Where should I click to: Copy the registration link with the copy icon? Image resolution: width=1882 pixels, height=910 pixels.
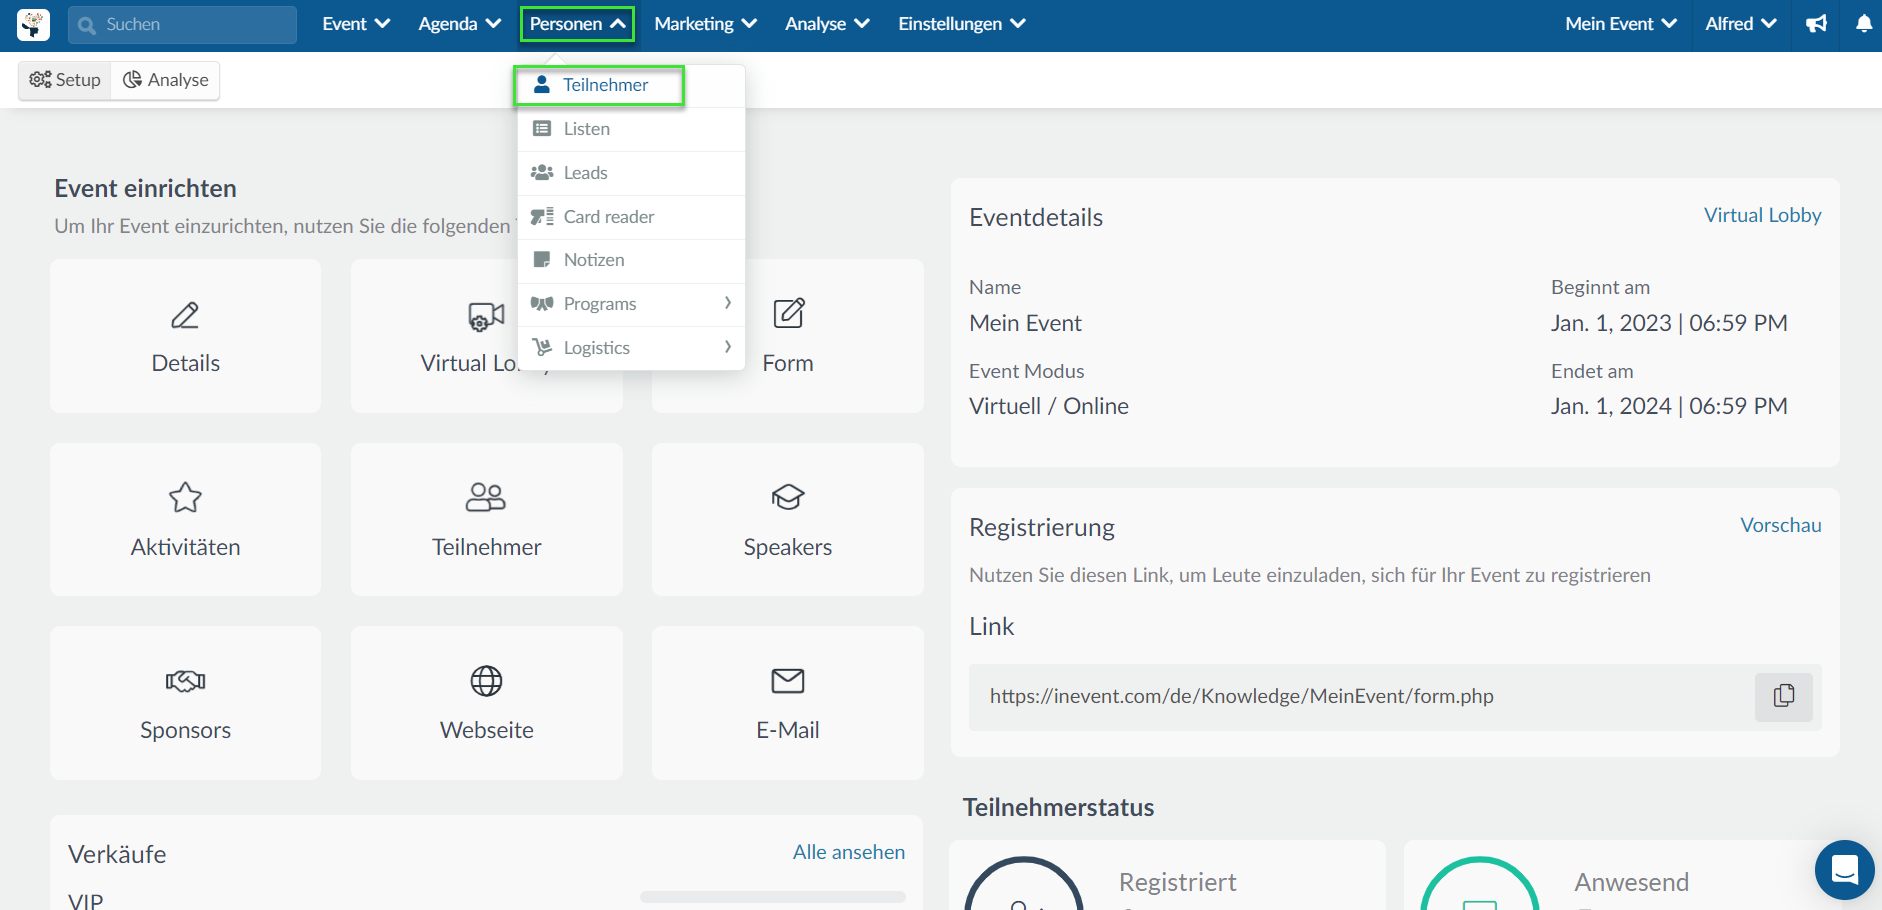[1784, 696]
